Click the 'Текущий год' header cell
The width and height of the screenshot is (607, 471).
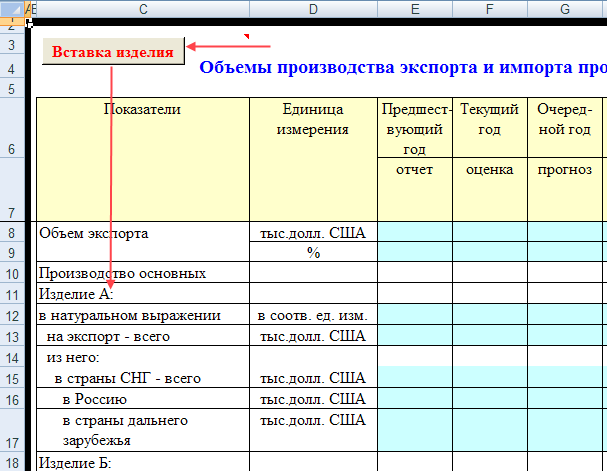(x=490, y=128)
